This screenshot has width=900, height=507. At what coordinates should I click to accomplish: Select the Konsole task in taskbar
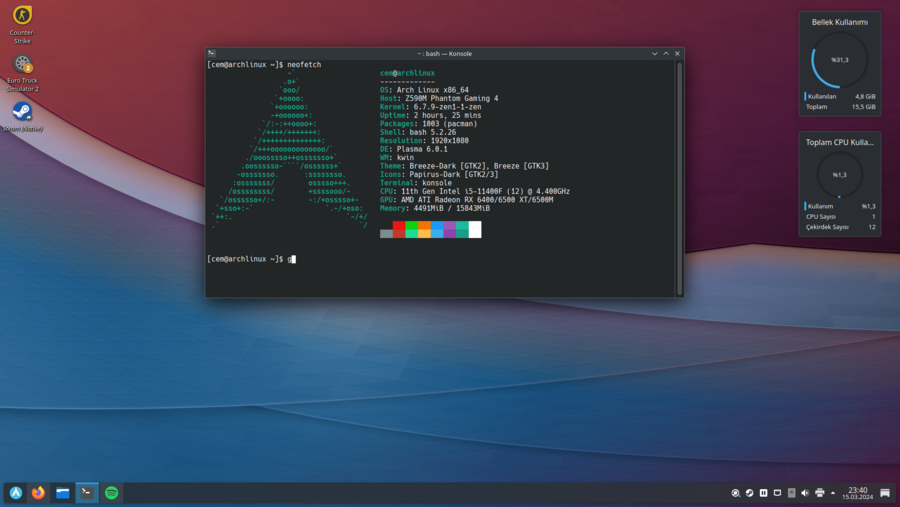pyautogui.click(x=87, y=493)
